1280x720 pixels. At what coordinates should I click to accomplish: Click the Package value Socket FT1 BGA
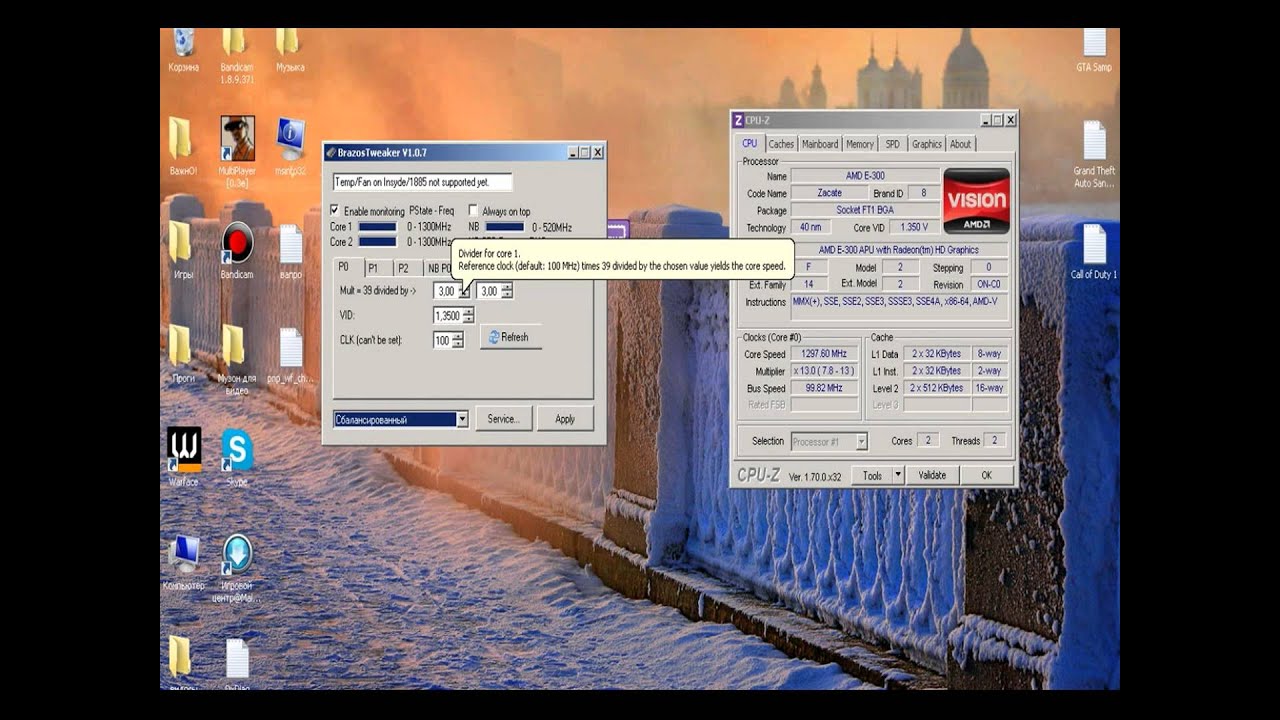point(865,210)
